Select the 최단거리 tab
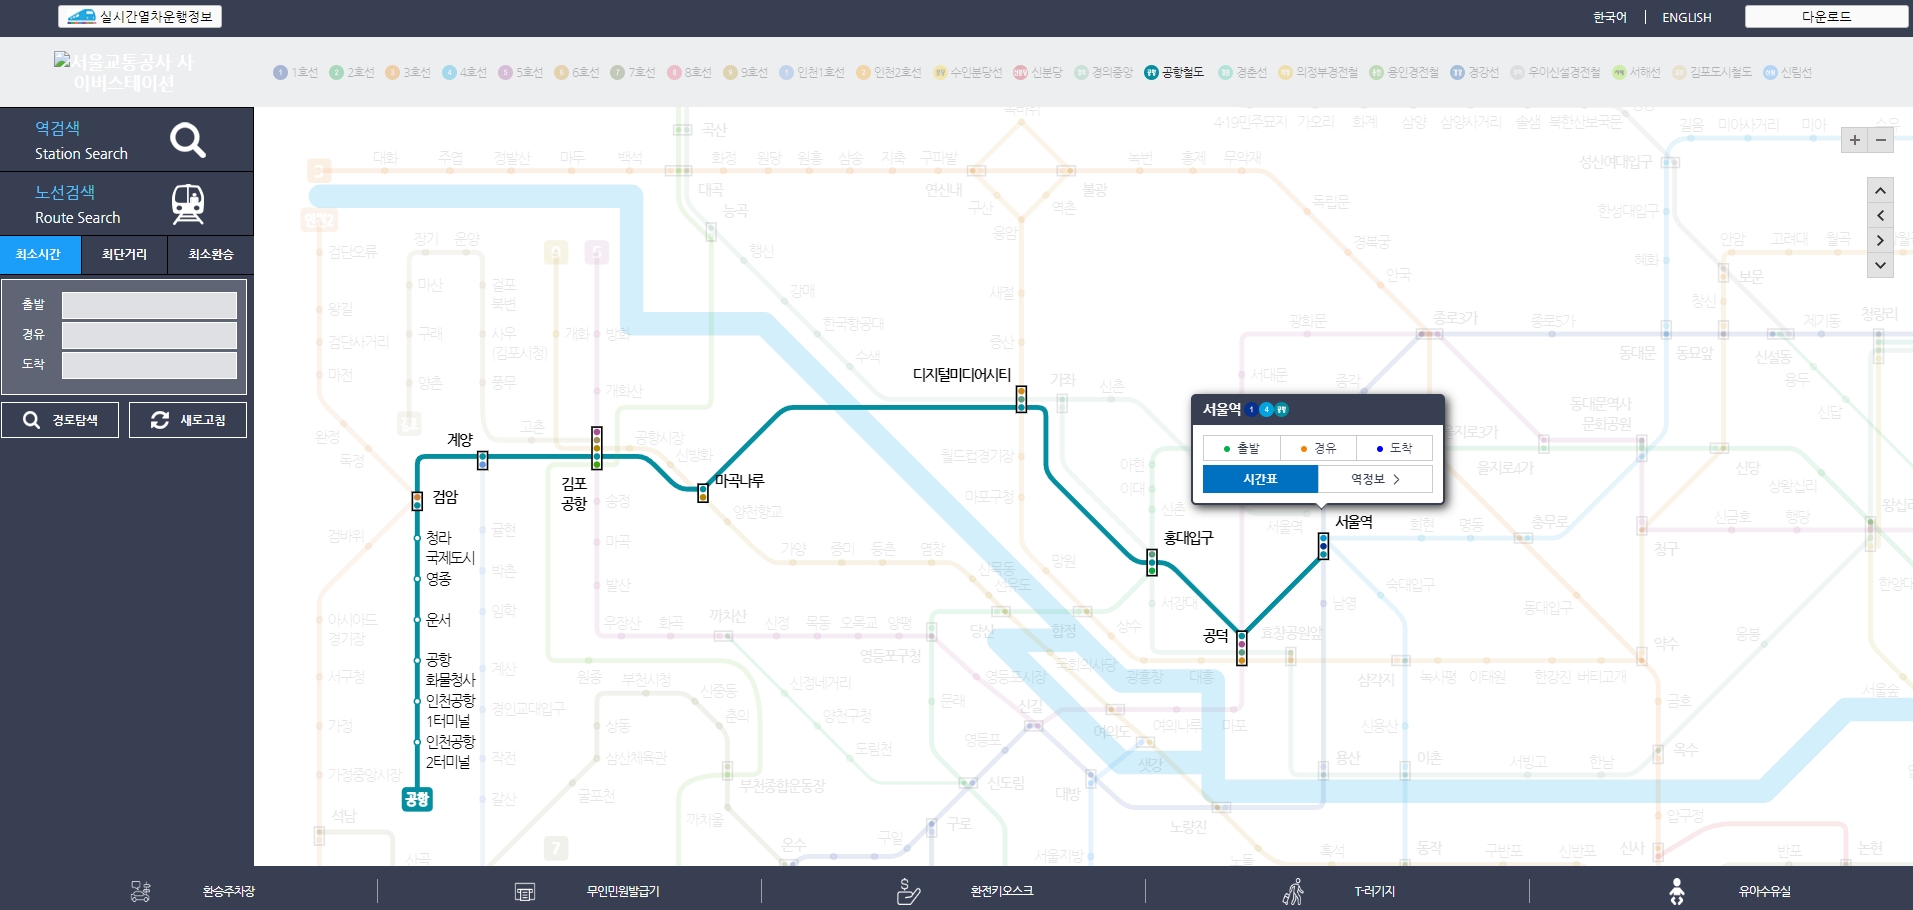 (124, 254)
